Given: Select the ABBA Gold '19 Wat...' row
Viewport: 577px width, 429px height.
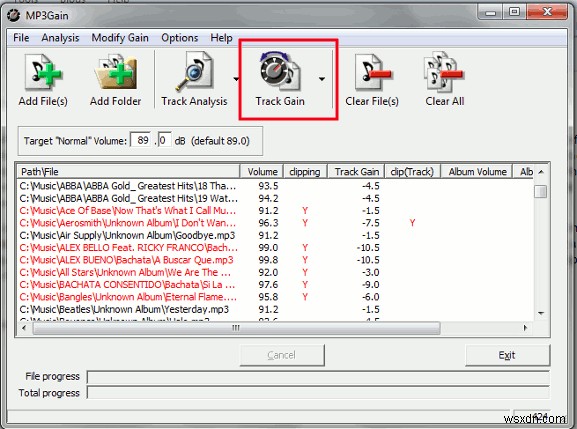Looking at the screenshot, I should [276, 198].
